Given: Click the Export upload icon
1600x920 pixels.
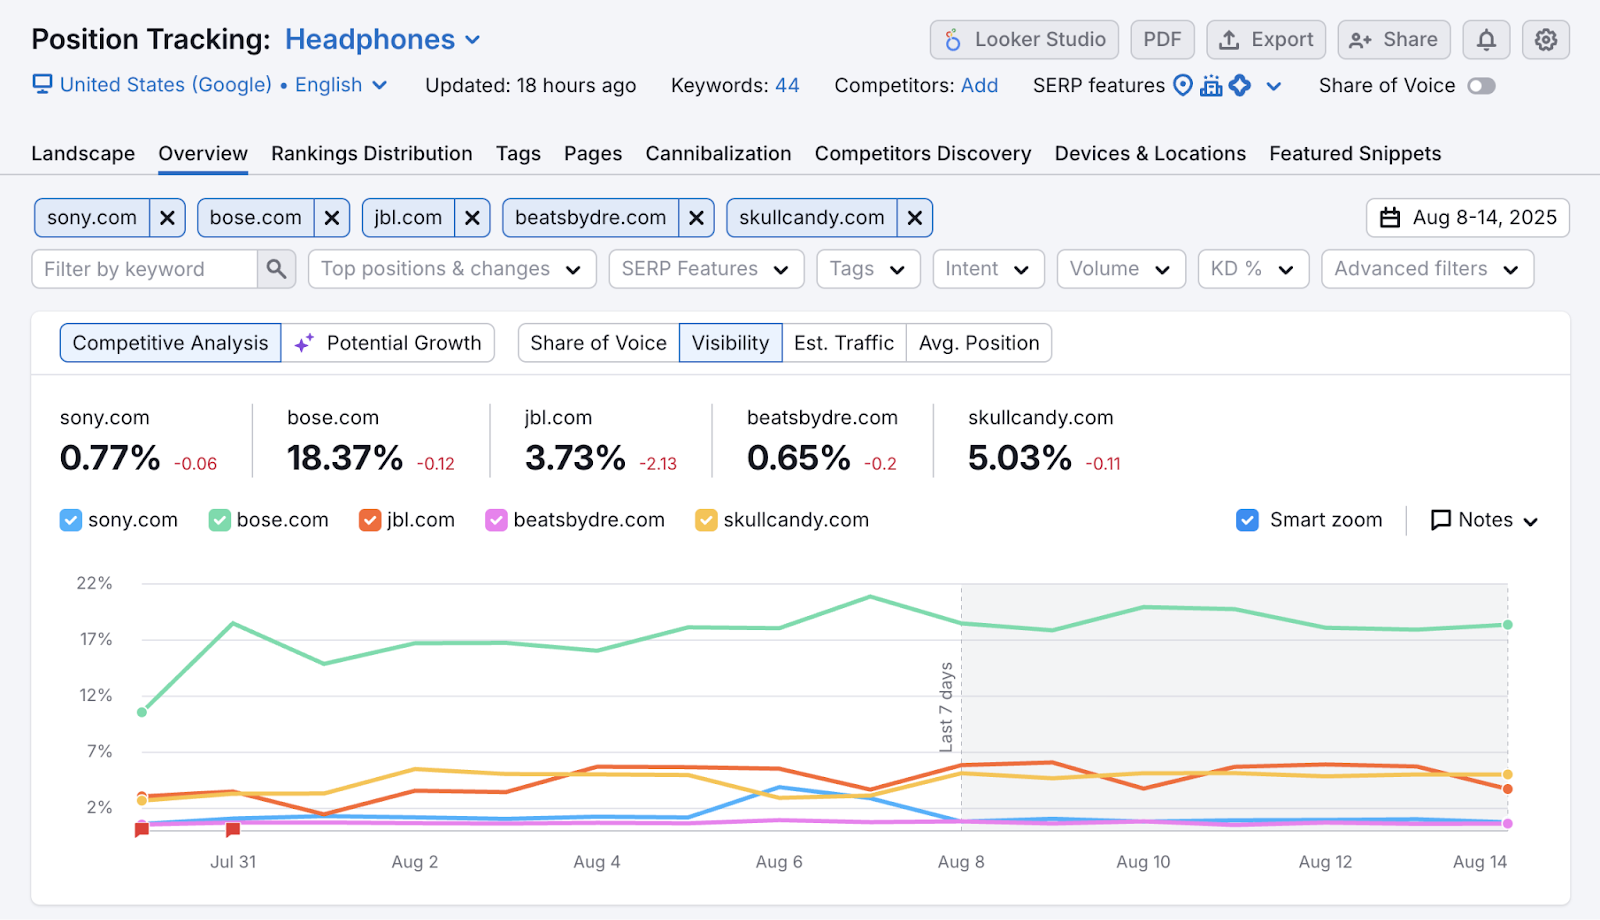Looking at the screenshot, I should click(x=1227, y=40).
